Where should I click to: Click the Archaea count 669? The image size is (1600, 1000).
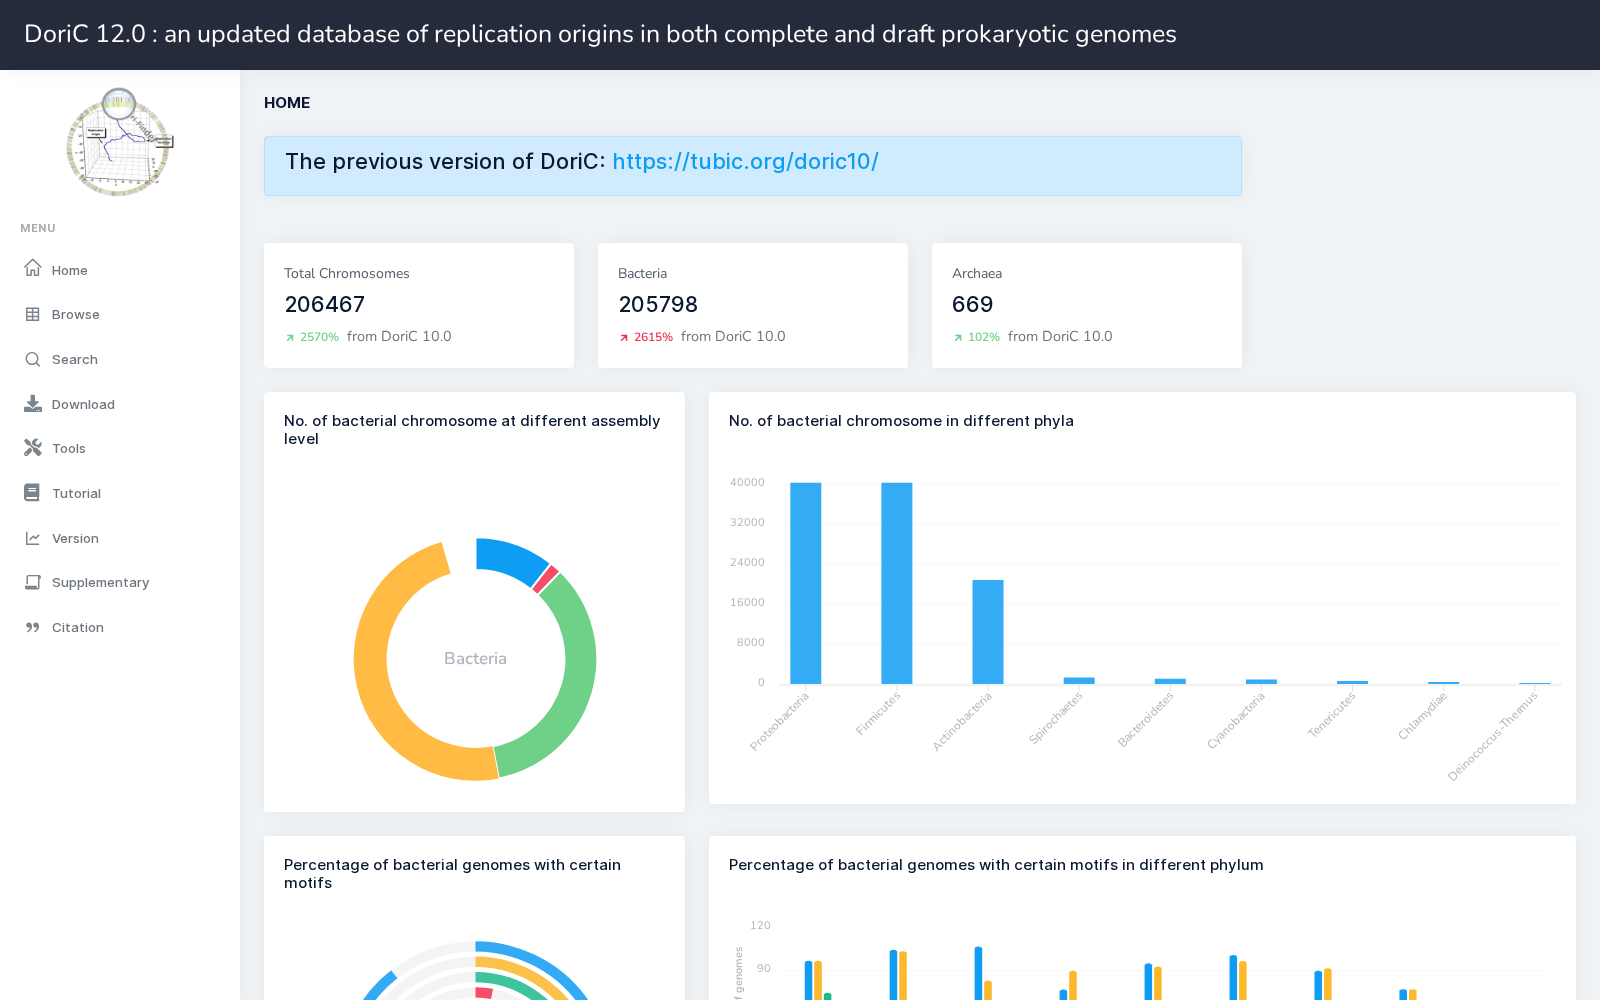pos(973,304)
